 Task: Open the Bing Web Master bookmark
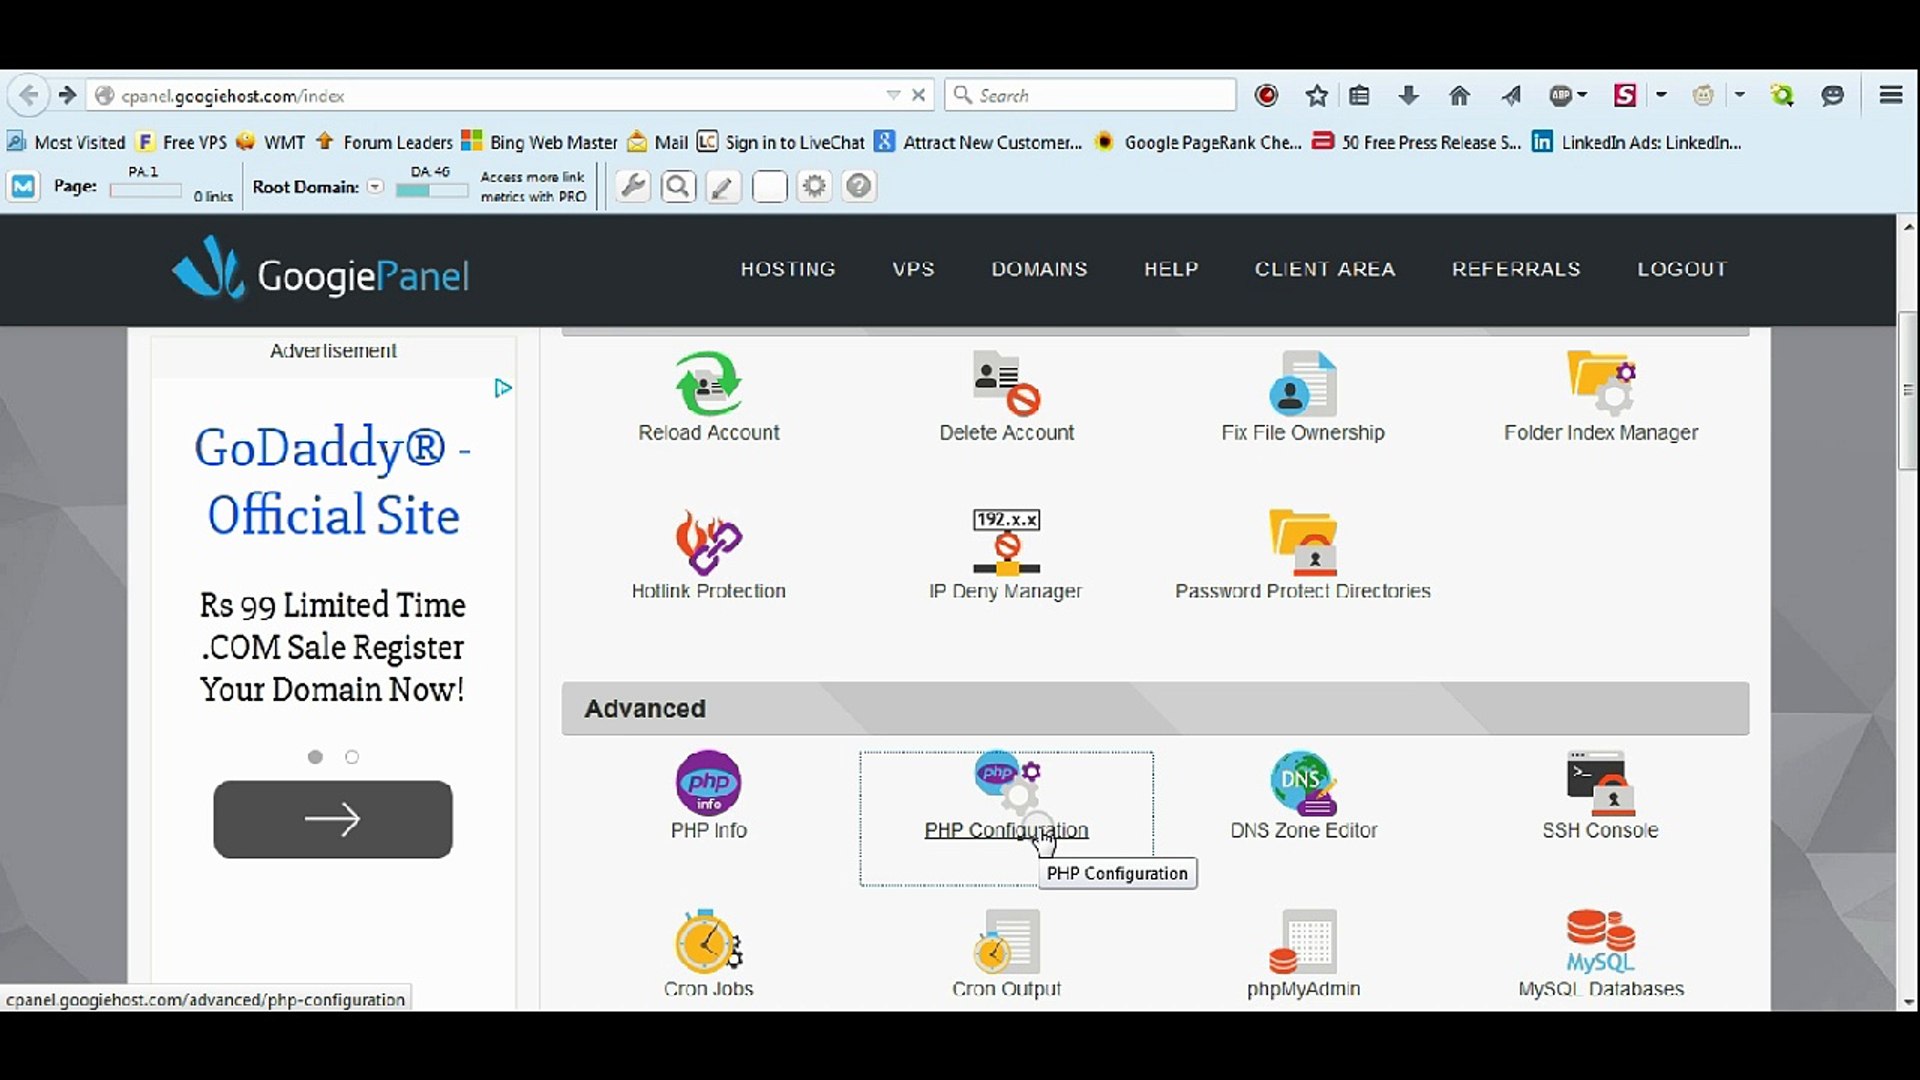click(540, 142)
